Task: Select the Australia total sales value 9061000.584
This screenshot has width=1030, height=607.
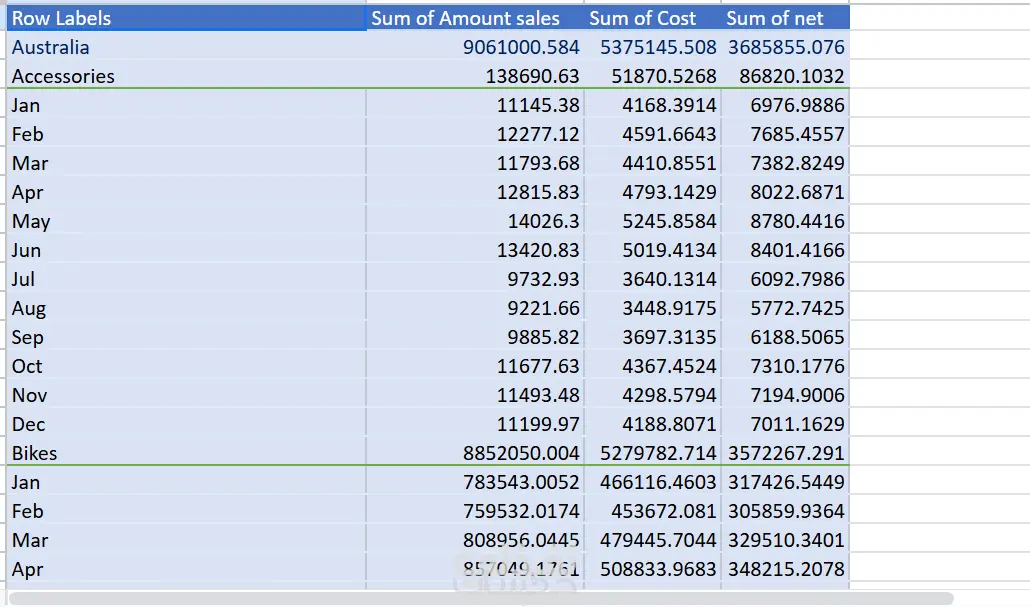Action: [521, 47]
